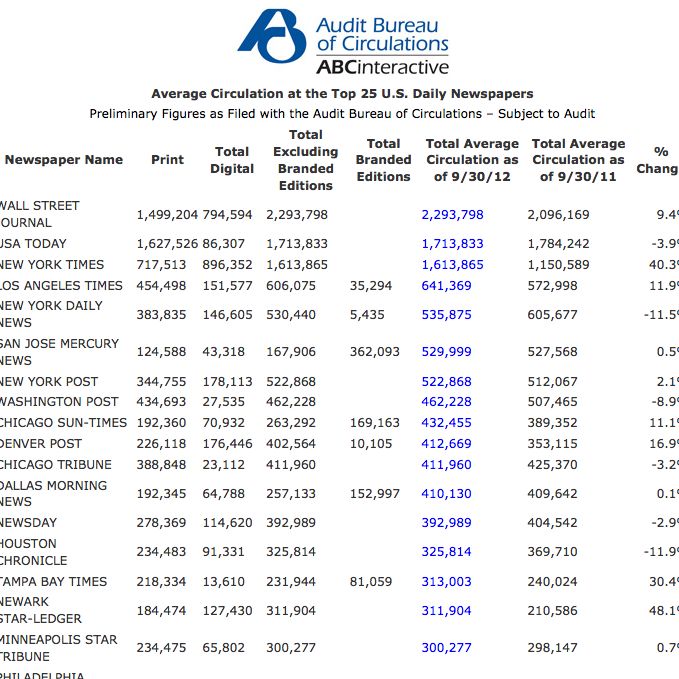
Task: Click the DALLAS MORNING NEWS name
Action: pyautogui.click(x=53, y=493)
